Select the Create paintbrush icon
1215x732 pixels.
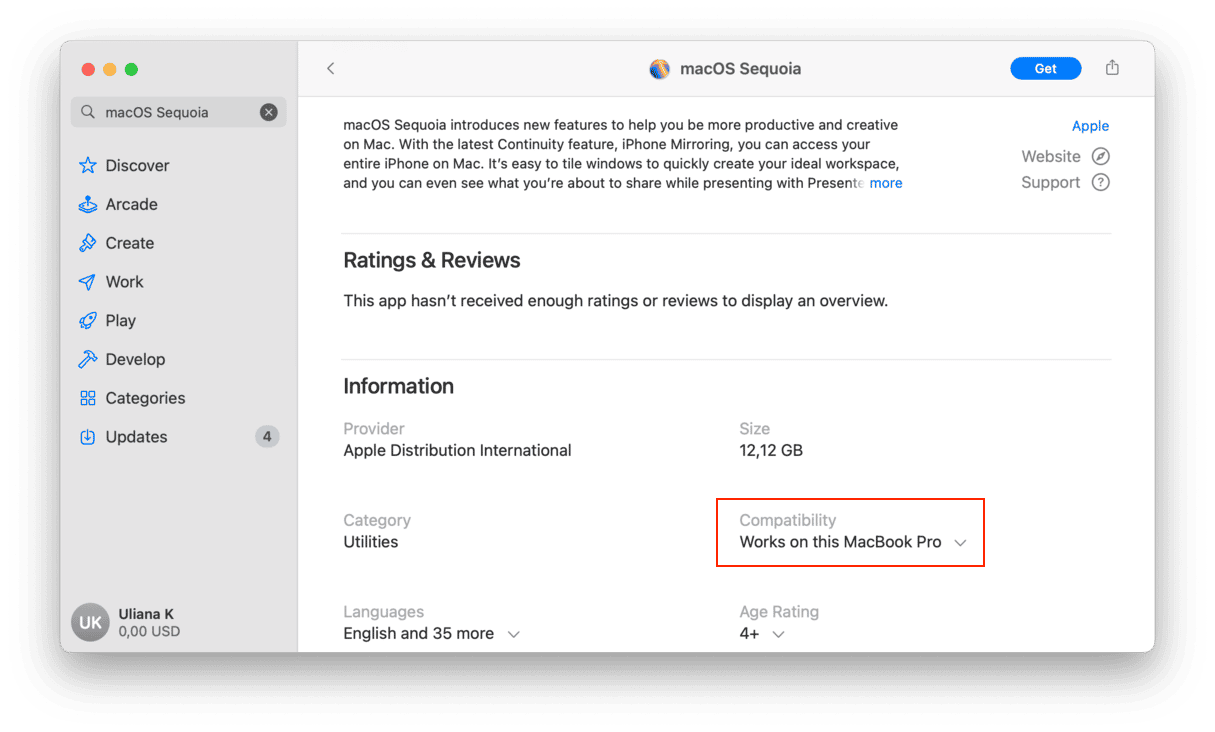[88, 243]
